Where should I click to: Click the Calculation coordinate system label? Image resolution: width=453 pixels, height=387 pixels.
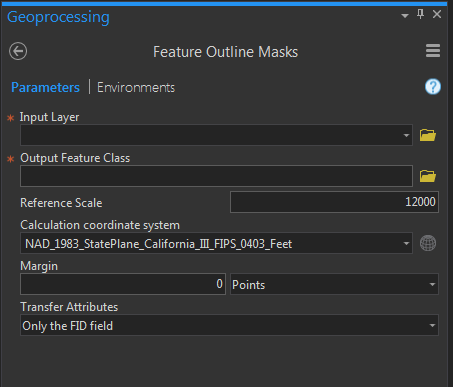coord(100,225)
